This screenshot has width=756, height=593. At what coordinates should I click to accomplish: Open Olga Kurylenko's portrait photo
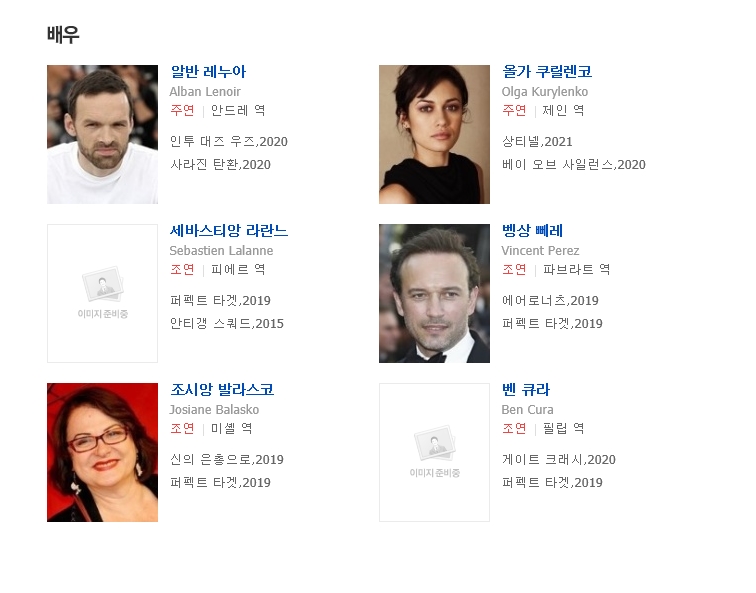434,135
